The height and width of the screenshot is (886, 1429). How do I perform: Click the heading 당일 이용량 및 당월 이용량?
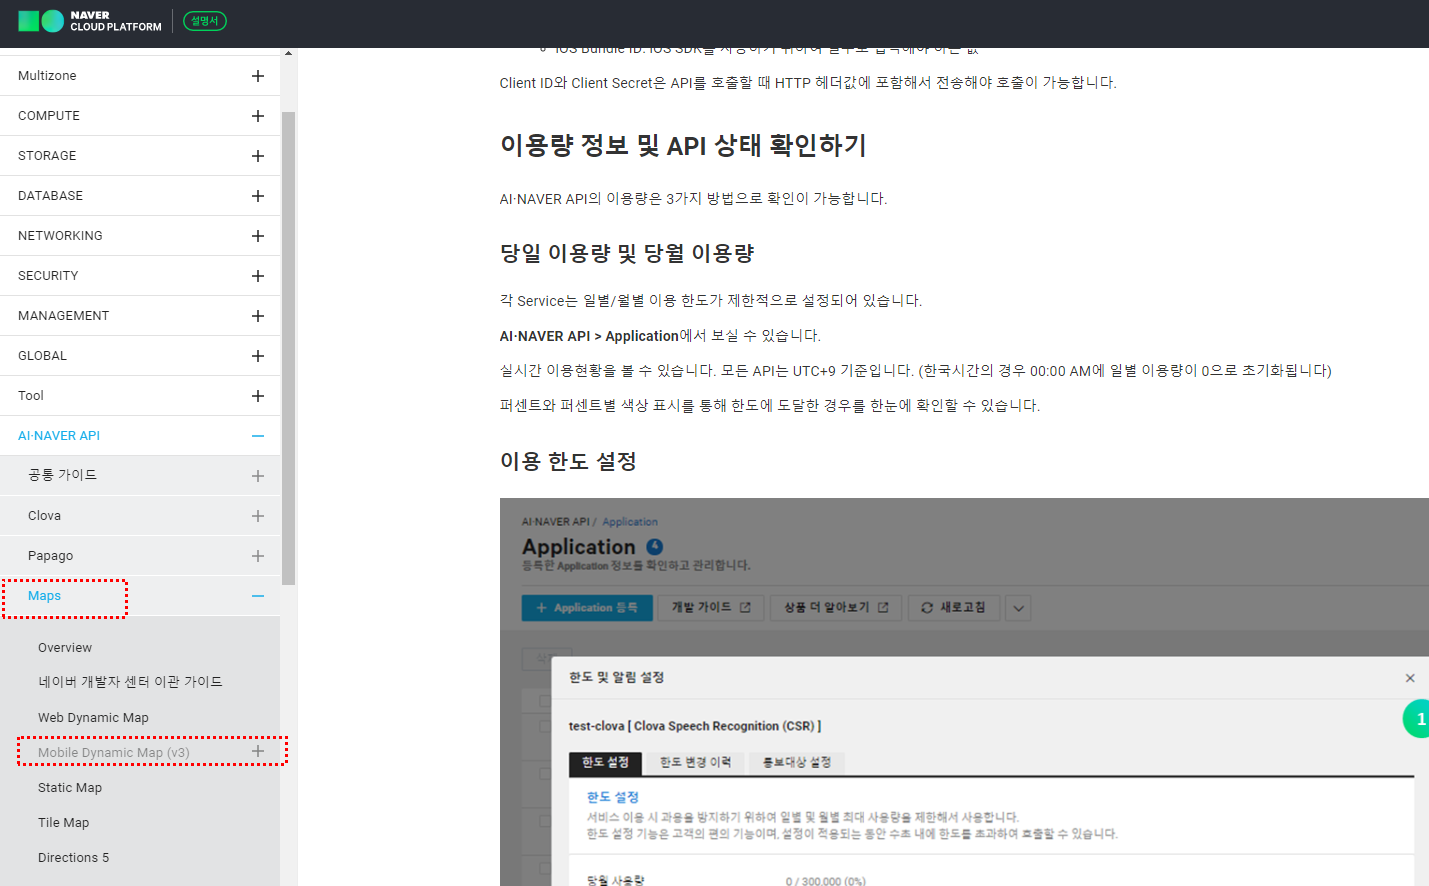click(x=627, y=254)
